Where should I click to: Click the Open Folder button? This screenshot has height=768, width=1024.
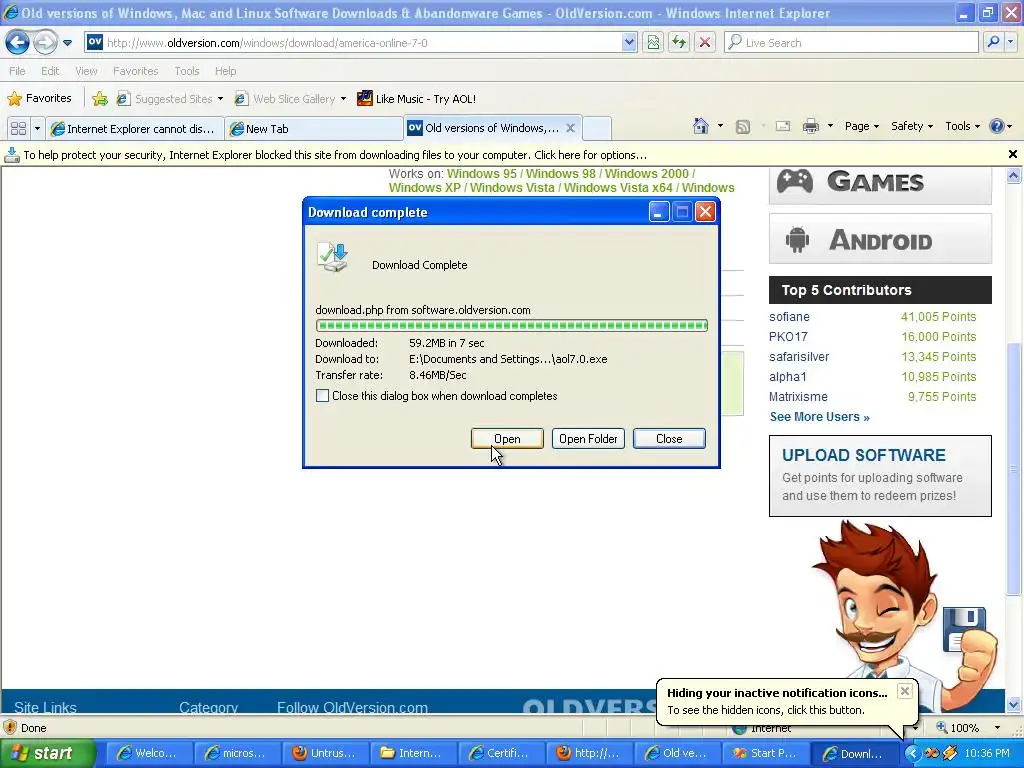[x=588, y=439]
